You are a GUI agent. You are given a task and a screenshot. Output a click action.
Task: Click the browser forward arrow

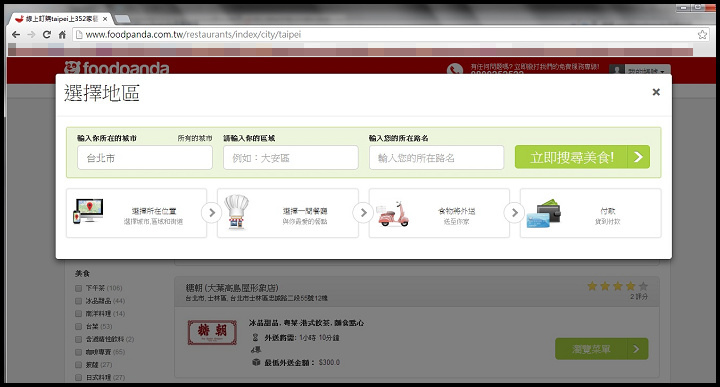coord(31,34)
